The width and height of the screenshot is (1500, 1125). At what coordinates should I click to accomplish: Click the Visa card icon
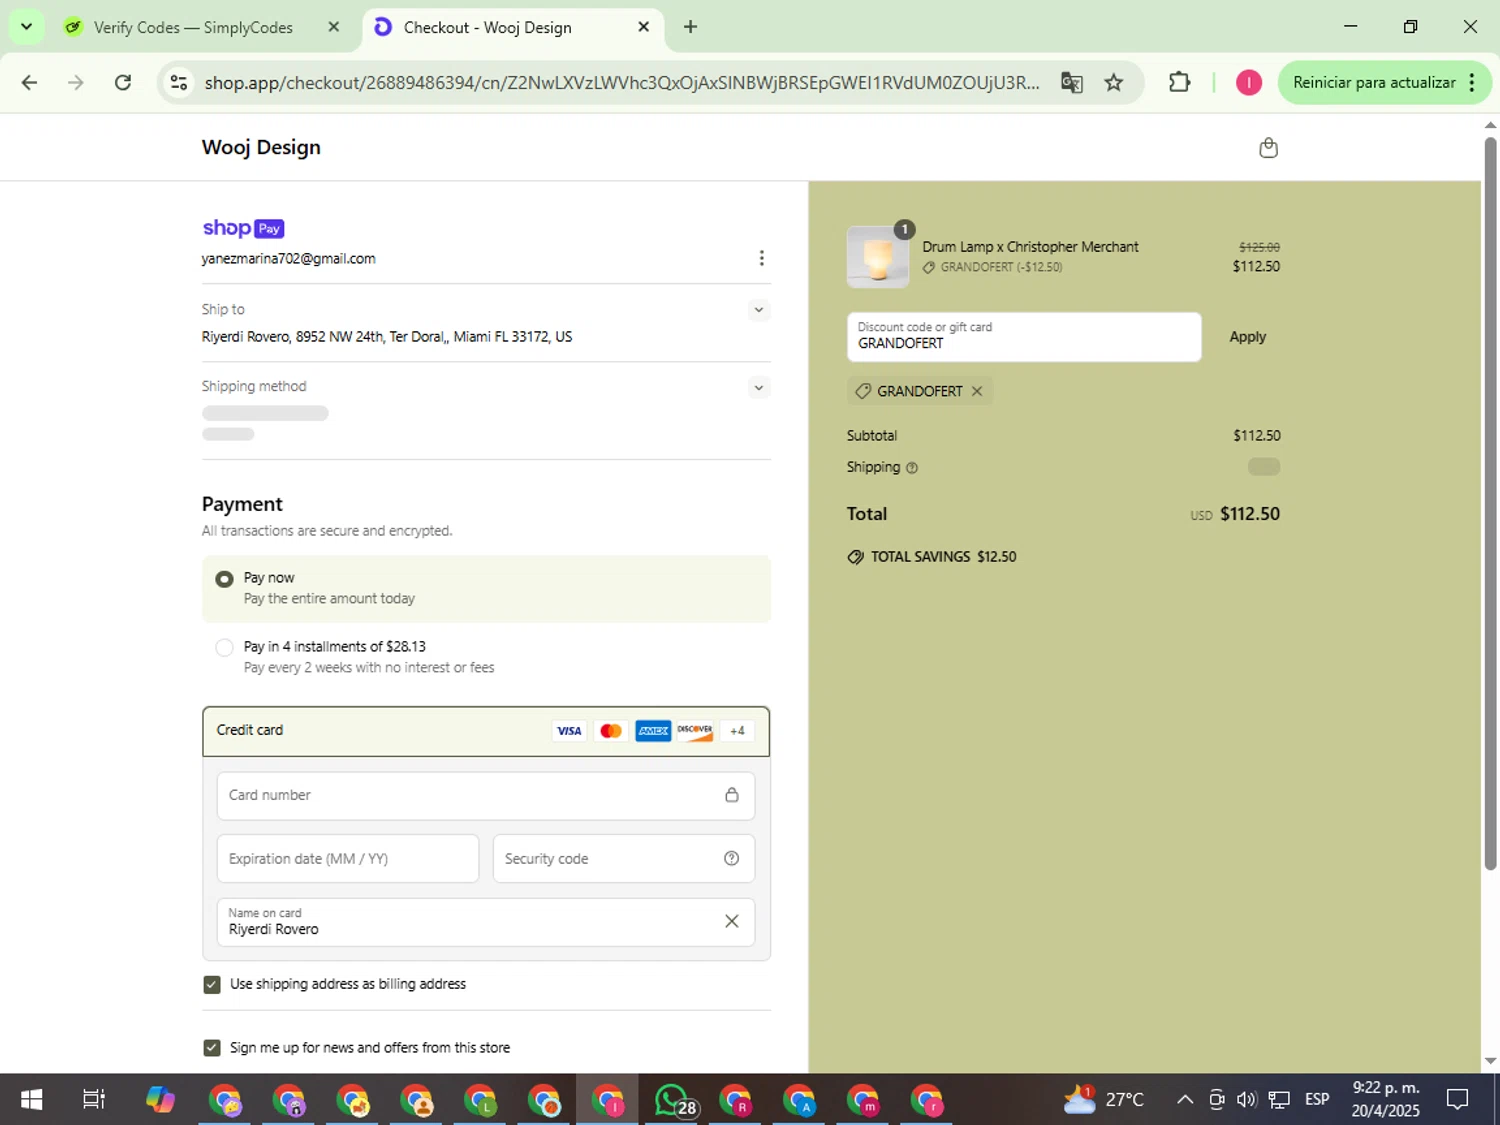pos(569,731)
